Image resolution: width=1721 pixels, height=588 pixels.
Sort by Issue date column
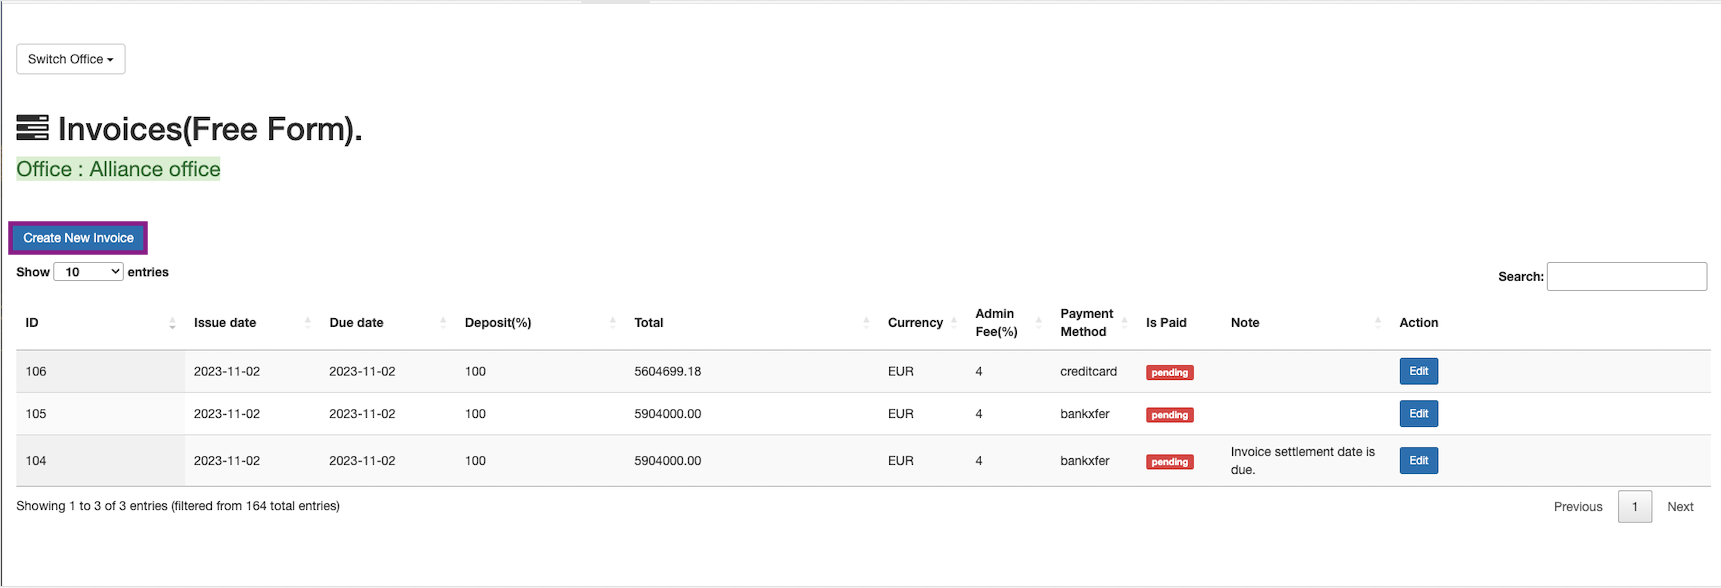tap(225, 323)
